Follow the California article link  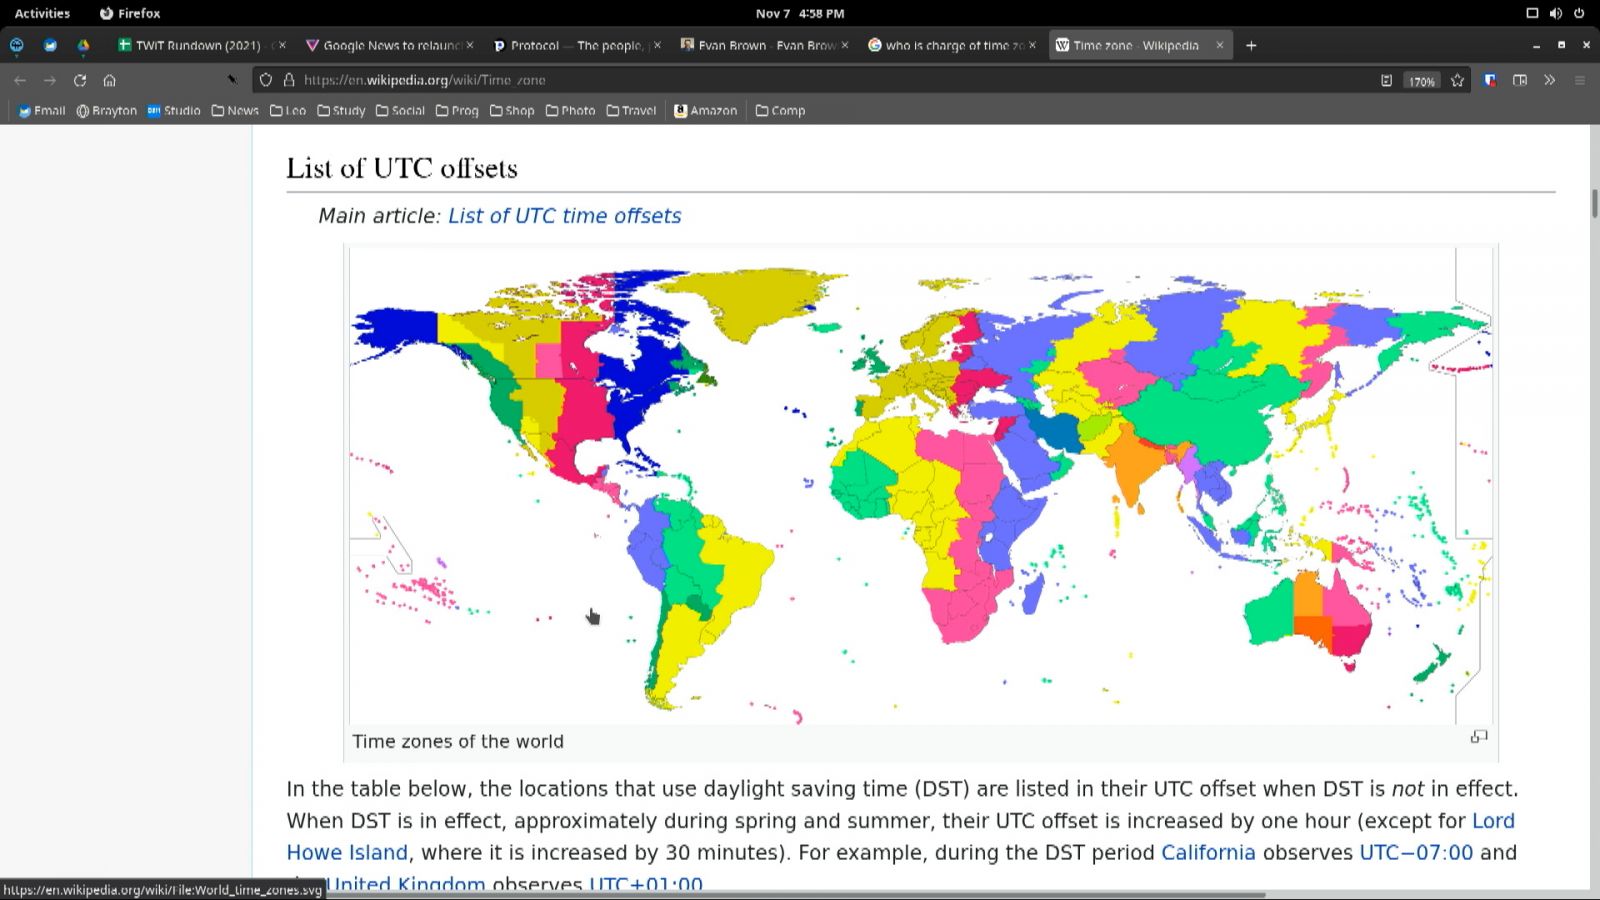[x=1207, y=853]
